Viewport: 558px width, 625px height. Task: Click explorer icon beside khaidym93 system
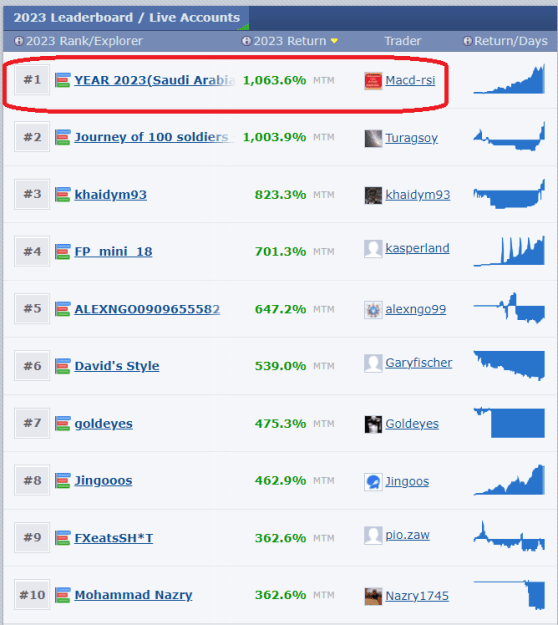[x=63, y=195]
